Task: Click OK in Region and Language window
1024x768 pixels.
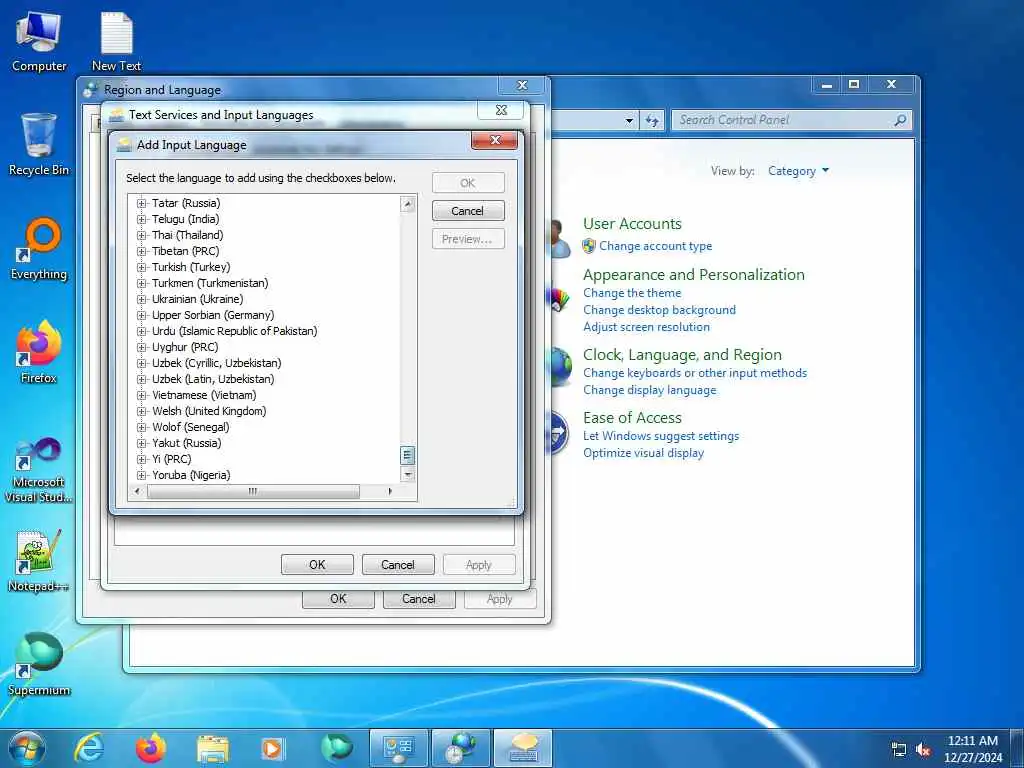Action: [x=338, y=599]
